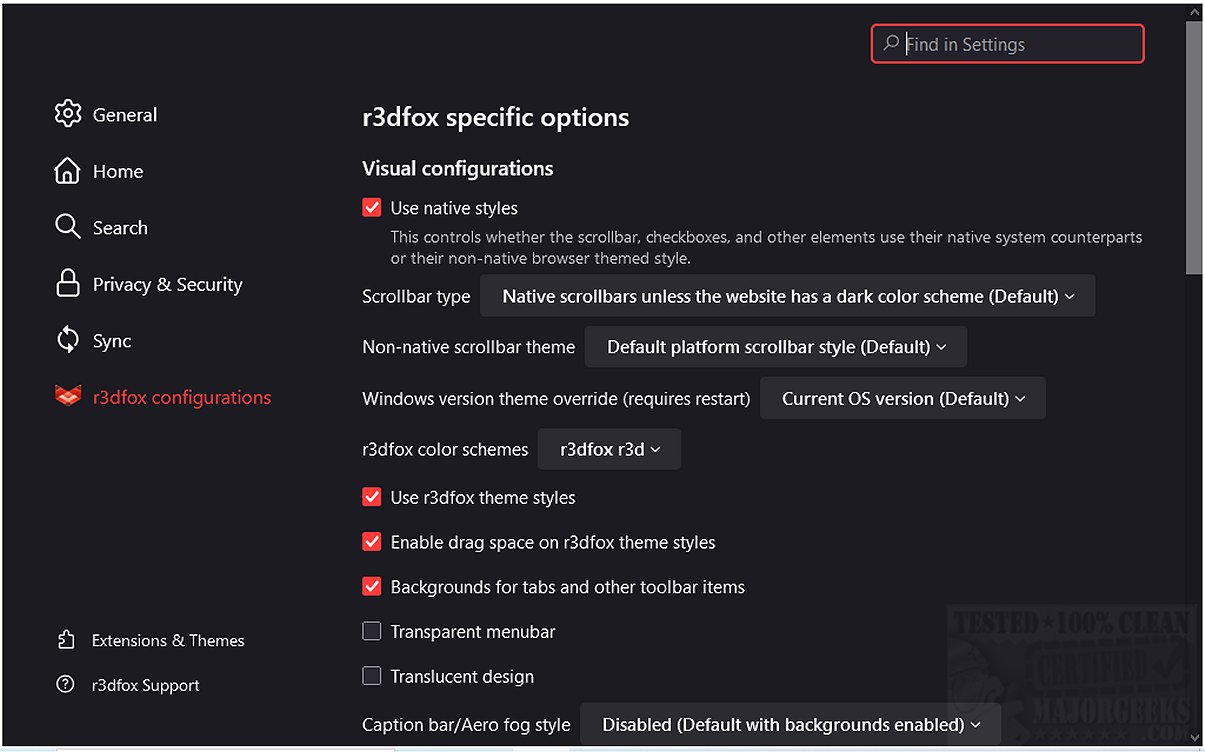Click the Privacy & Security lock icon
The height and width of the screenshot is (752, 1205).
tap(68, 284)
